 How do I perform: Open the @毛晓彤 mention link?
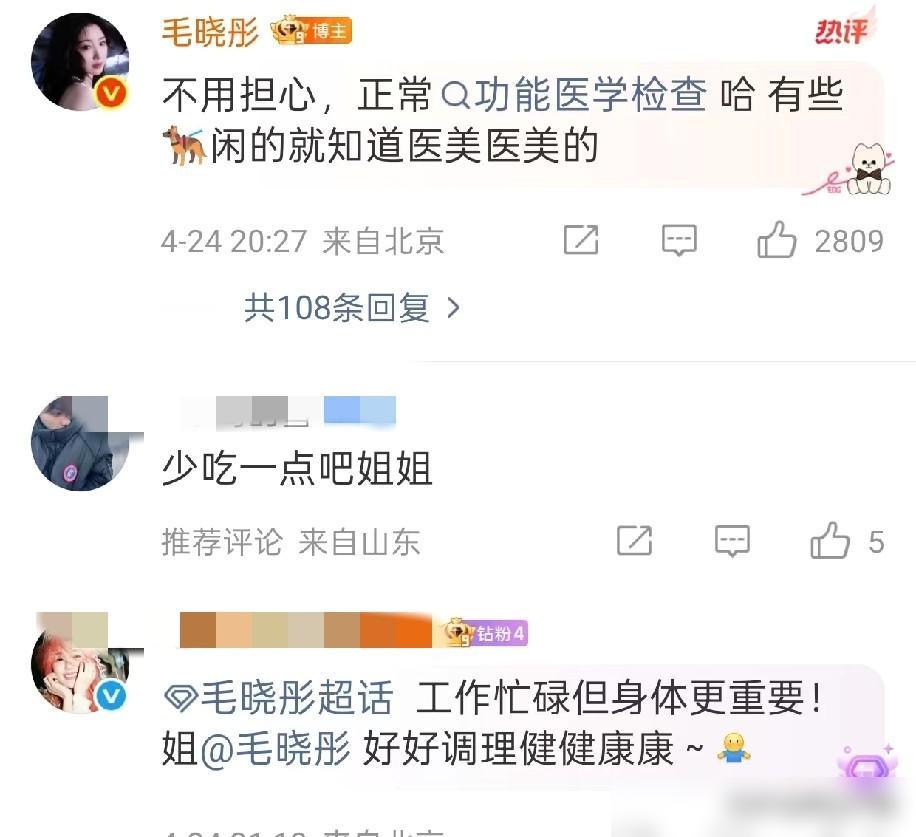click(x=275, y=748)
